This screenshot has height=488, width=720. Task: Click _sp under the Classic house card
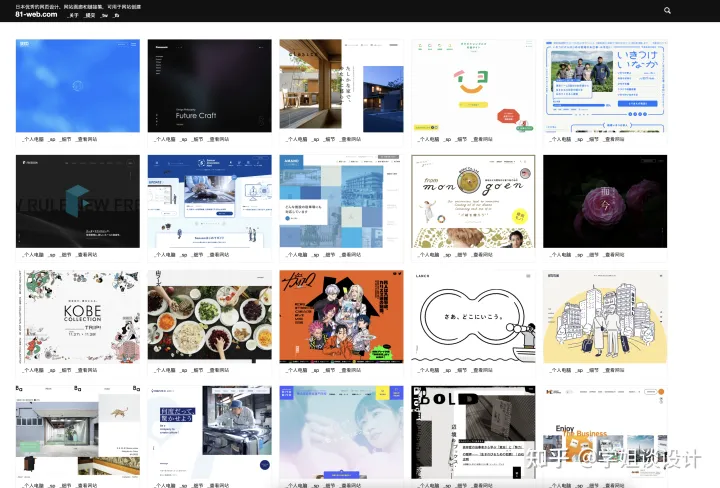[315, 139]
